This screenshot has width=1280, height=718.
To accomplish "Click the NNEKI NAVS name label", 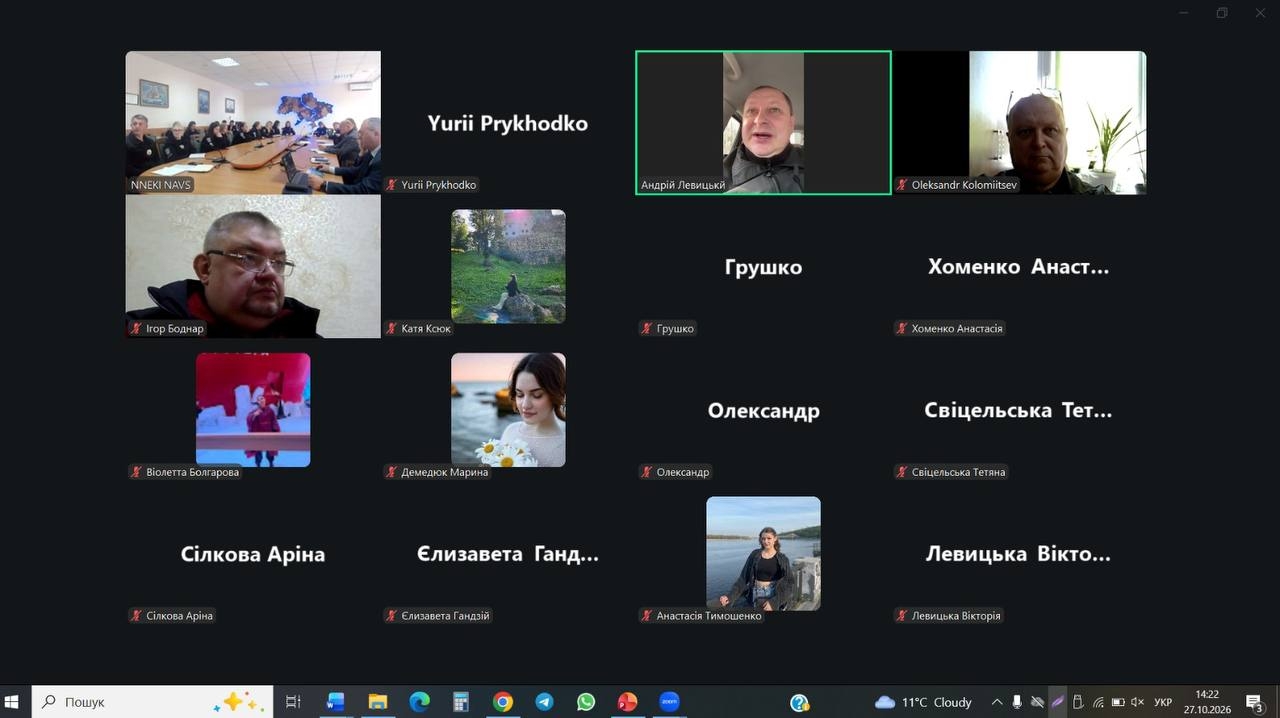I will (x=160, y=185).
